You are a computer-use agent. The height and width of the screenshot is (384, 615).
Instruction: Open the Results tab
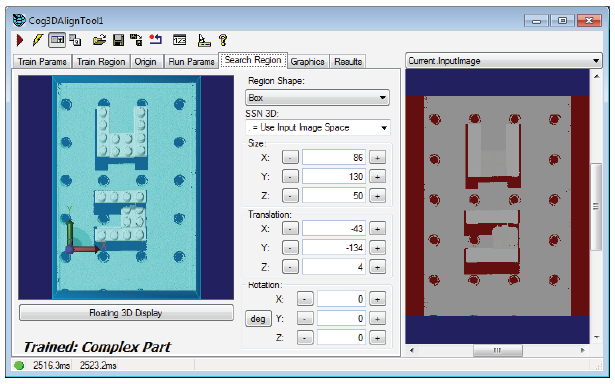point(348,62)
